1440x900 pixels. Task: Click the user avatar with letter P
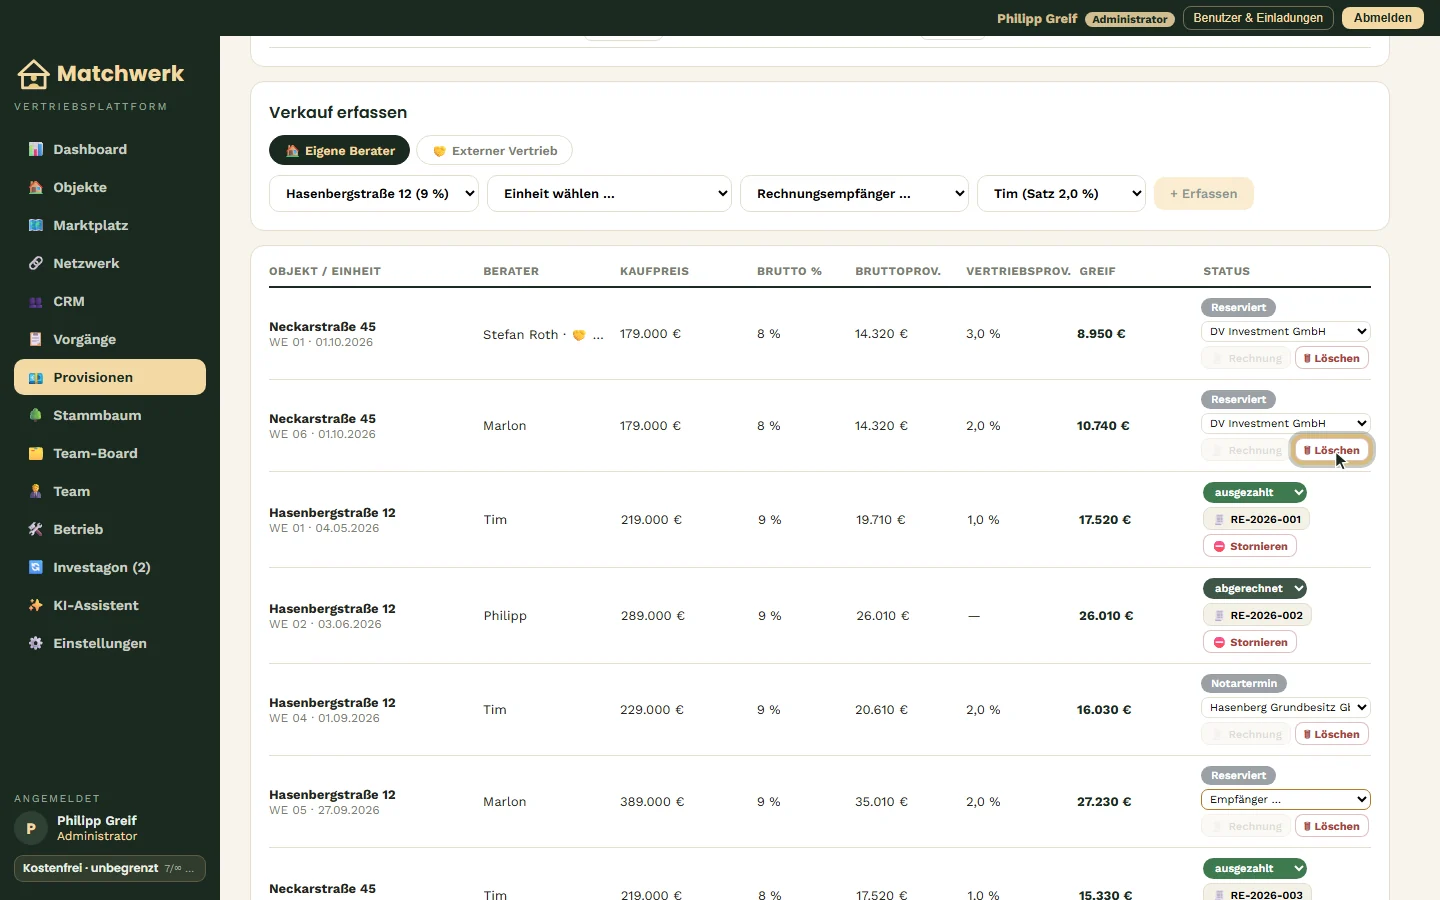coord(31,828)
